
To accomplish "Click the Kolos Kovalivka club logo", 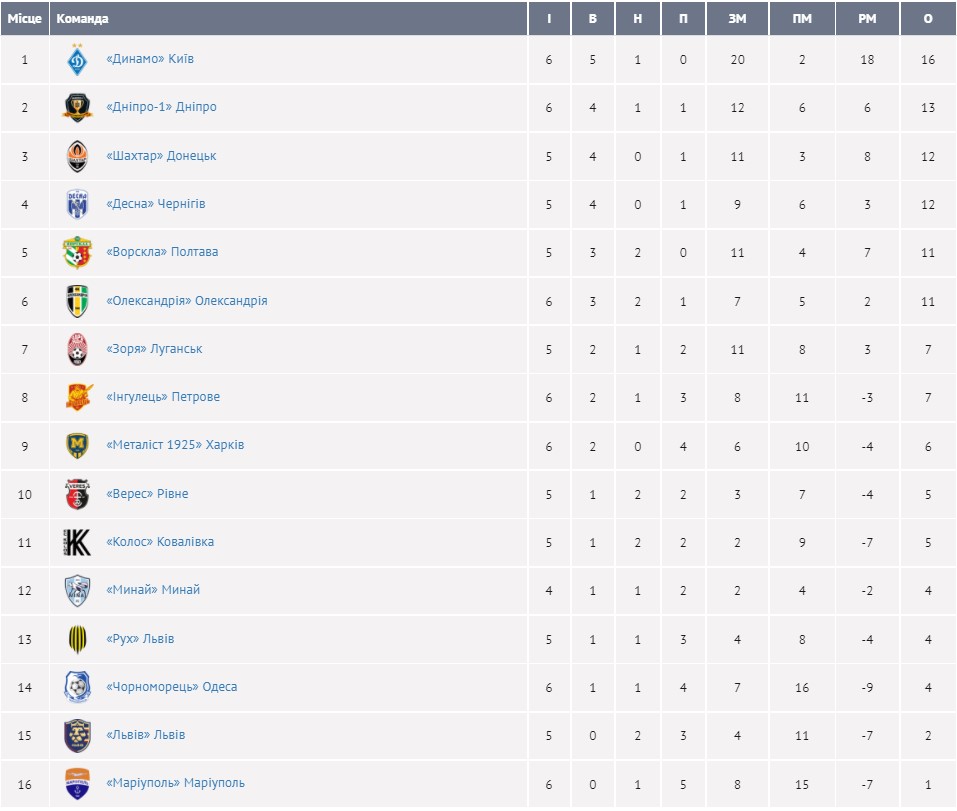I will point(77,542).
